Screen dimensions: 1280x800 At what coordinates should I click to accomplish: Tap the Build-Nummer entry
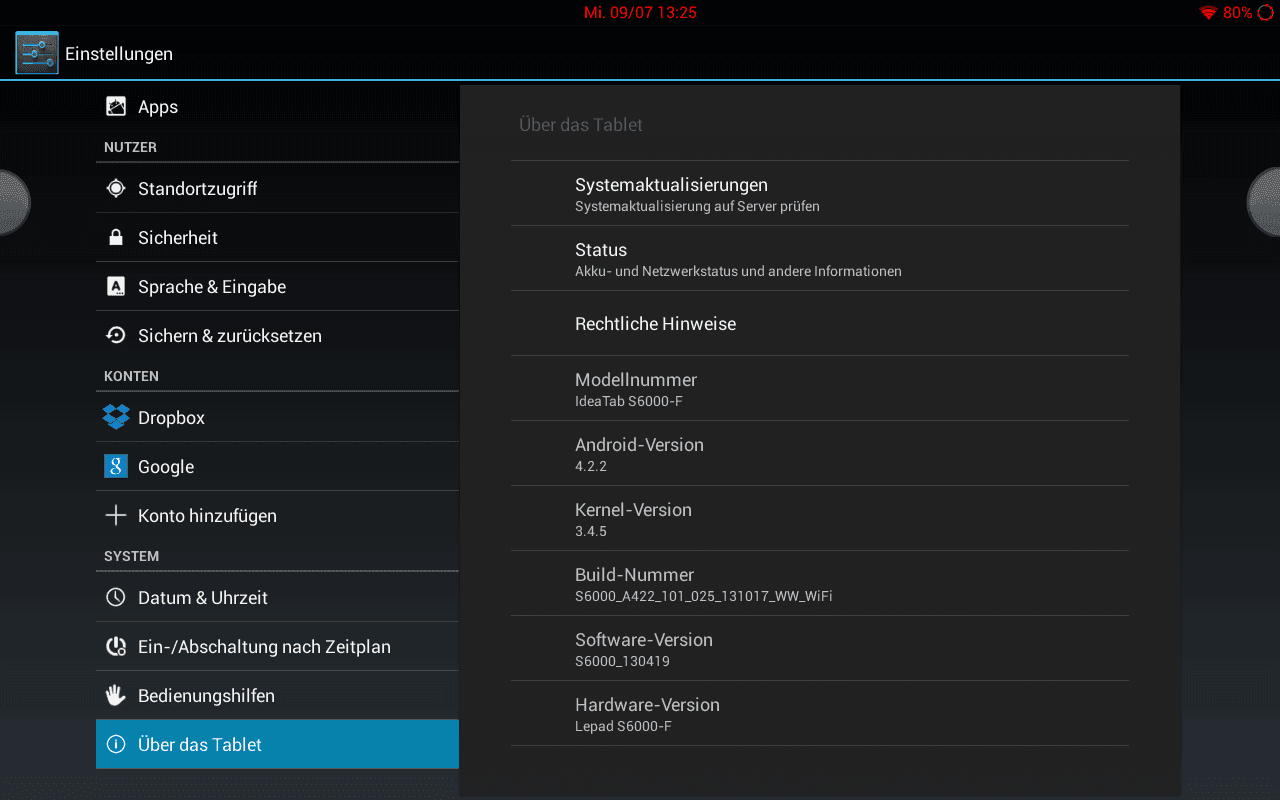819,584
